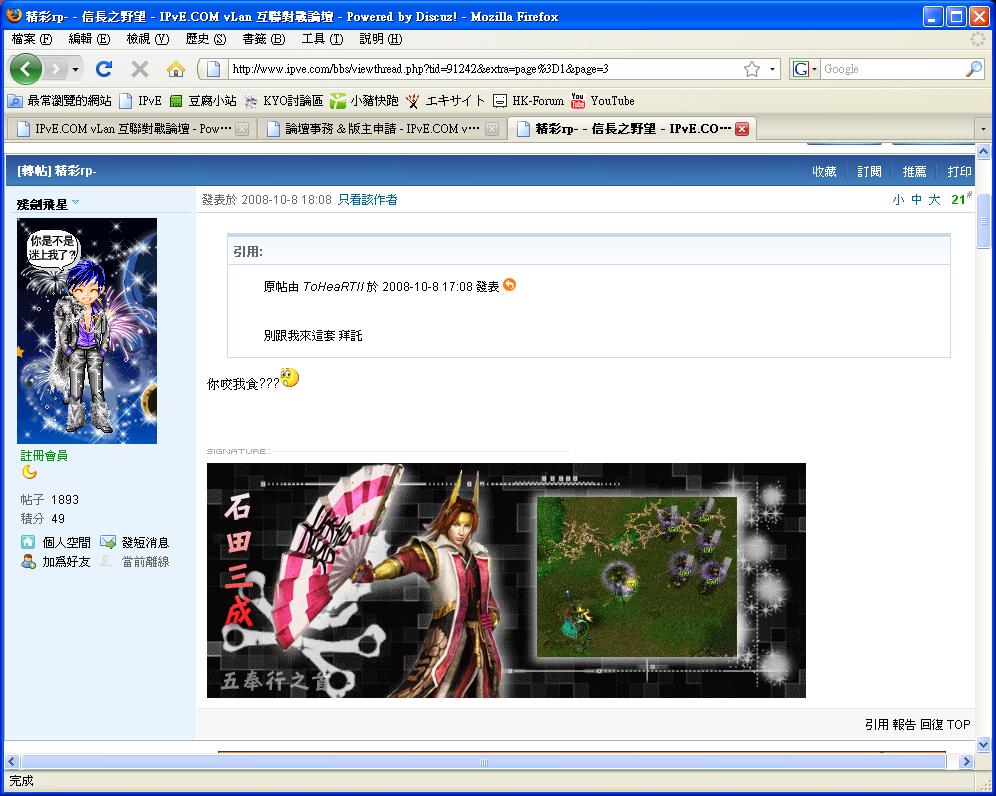The height and width of the screenshot is (796, 996).
Task: Go back with the green arrow button
Action: point(25,69)
